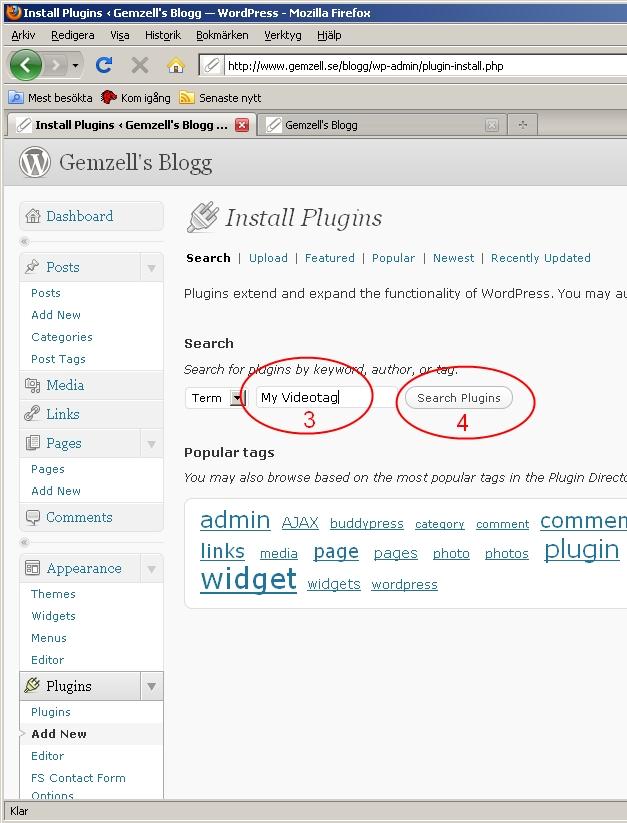Click the plugin search text field
The height and width of the screenshot is (823, 627).
point(325,397)
